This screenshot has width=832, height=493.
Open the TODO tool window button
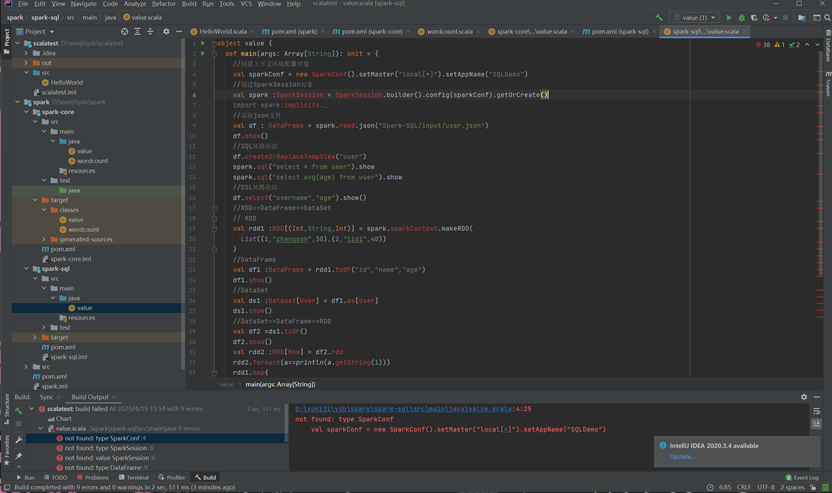click(55, 478)
